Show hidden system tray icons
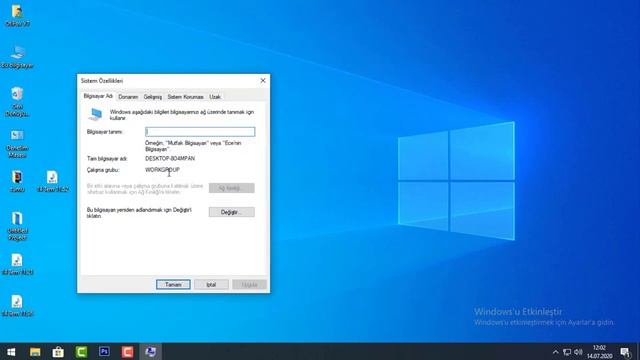 [x=555, y=352]
